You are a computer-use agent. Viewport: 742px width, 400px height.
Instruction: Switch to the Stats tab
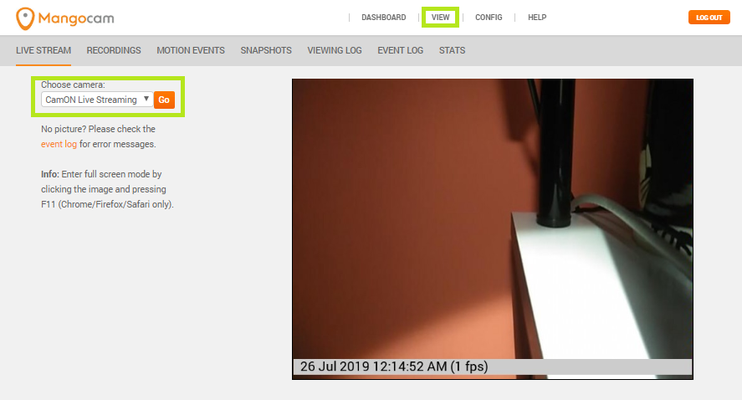coord(452,50)
